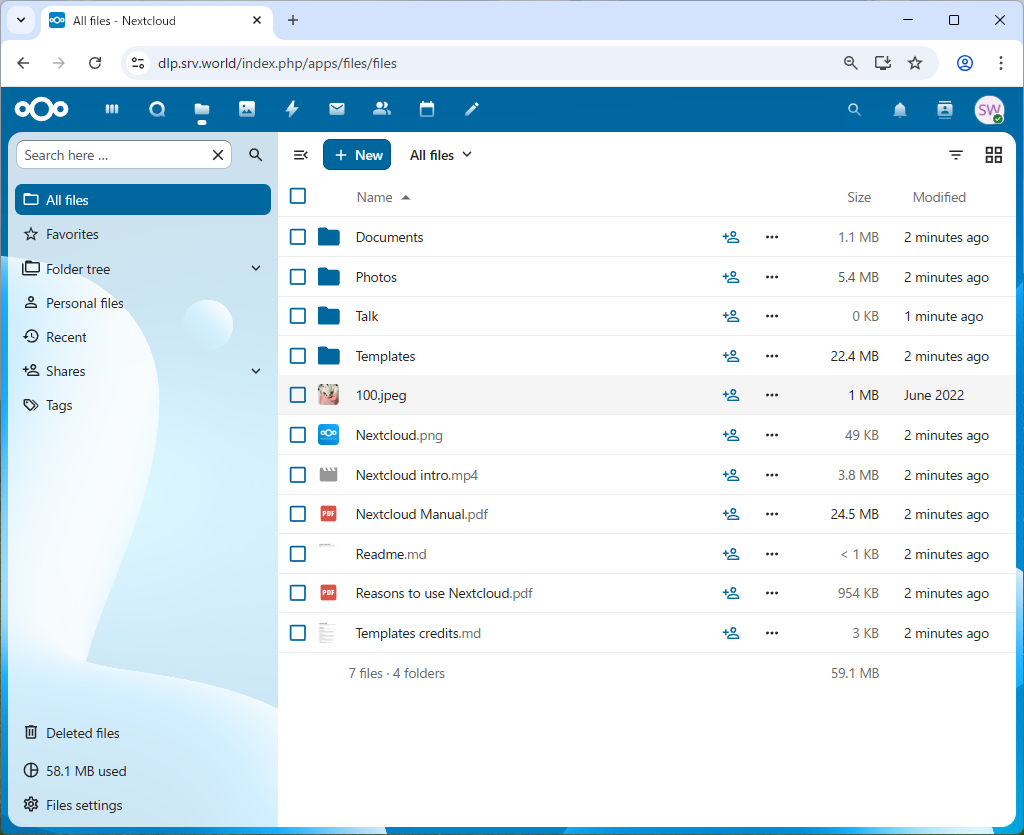The width and height of the screenshot is (1024, 835).
Task: Bookmark this page with star icon
Action: pyautogui.click(x=915, y=63)
